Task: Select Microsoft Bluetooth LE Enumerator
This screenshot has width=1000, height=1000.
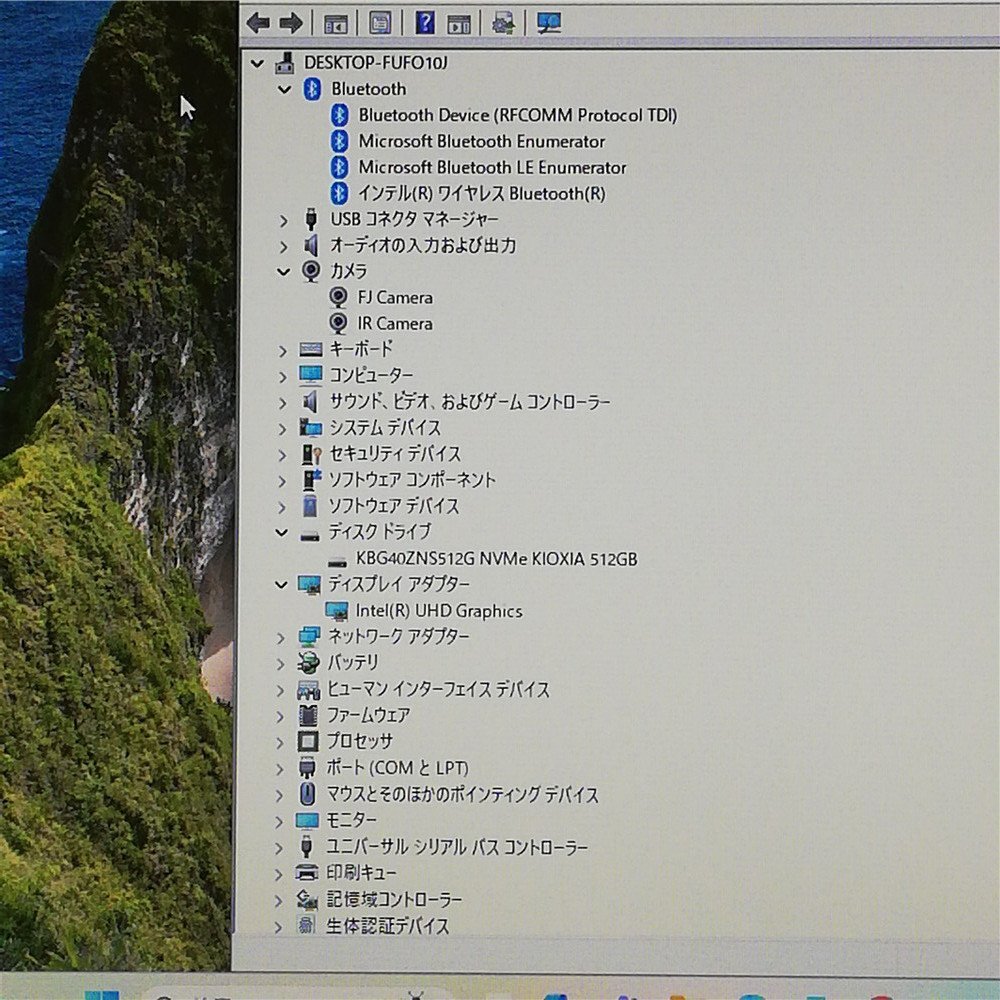Action: point(489,167)
